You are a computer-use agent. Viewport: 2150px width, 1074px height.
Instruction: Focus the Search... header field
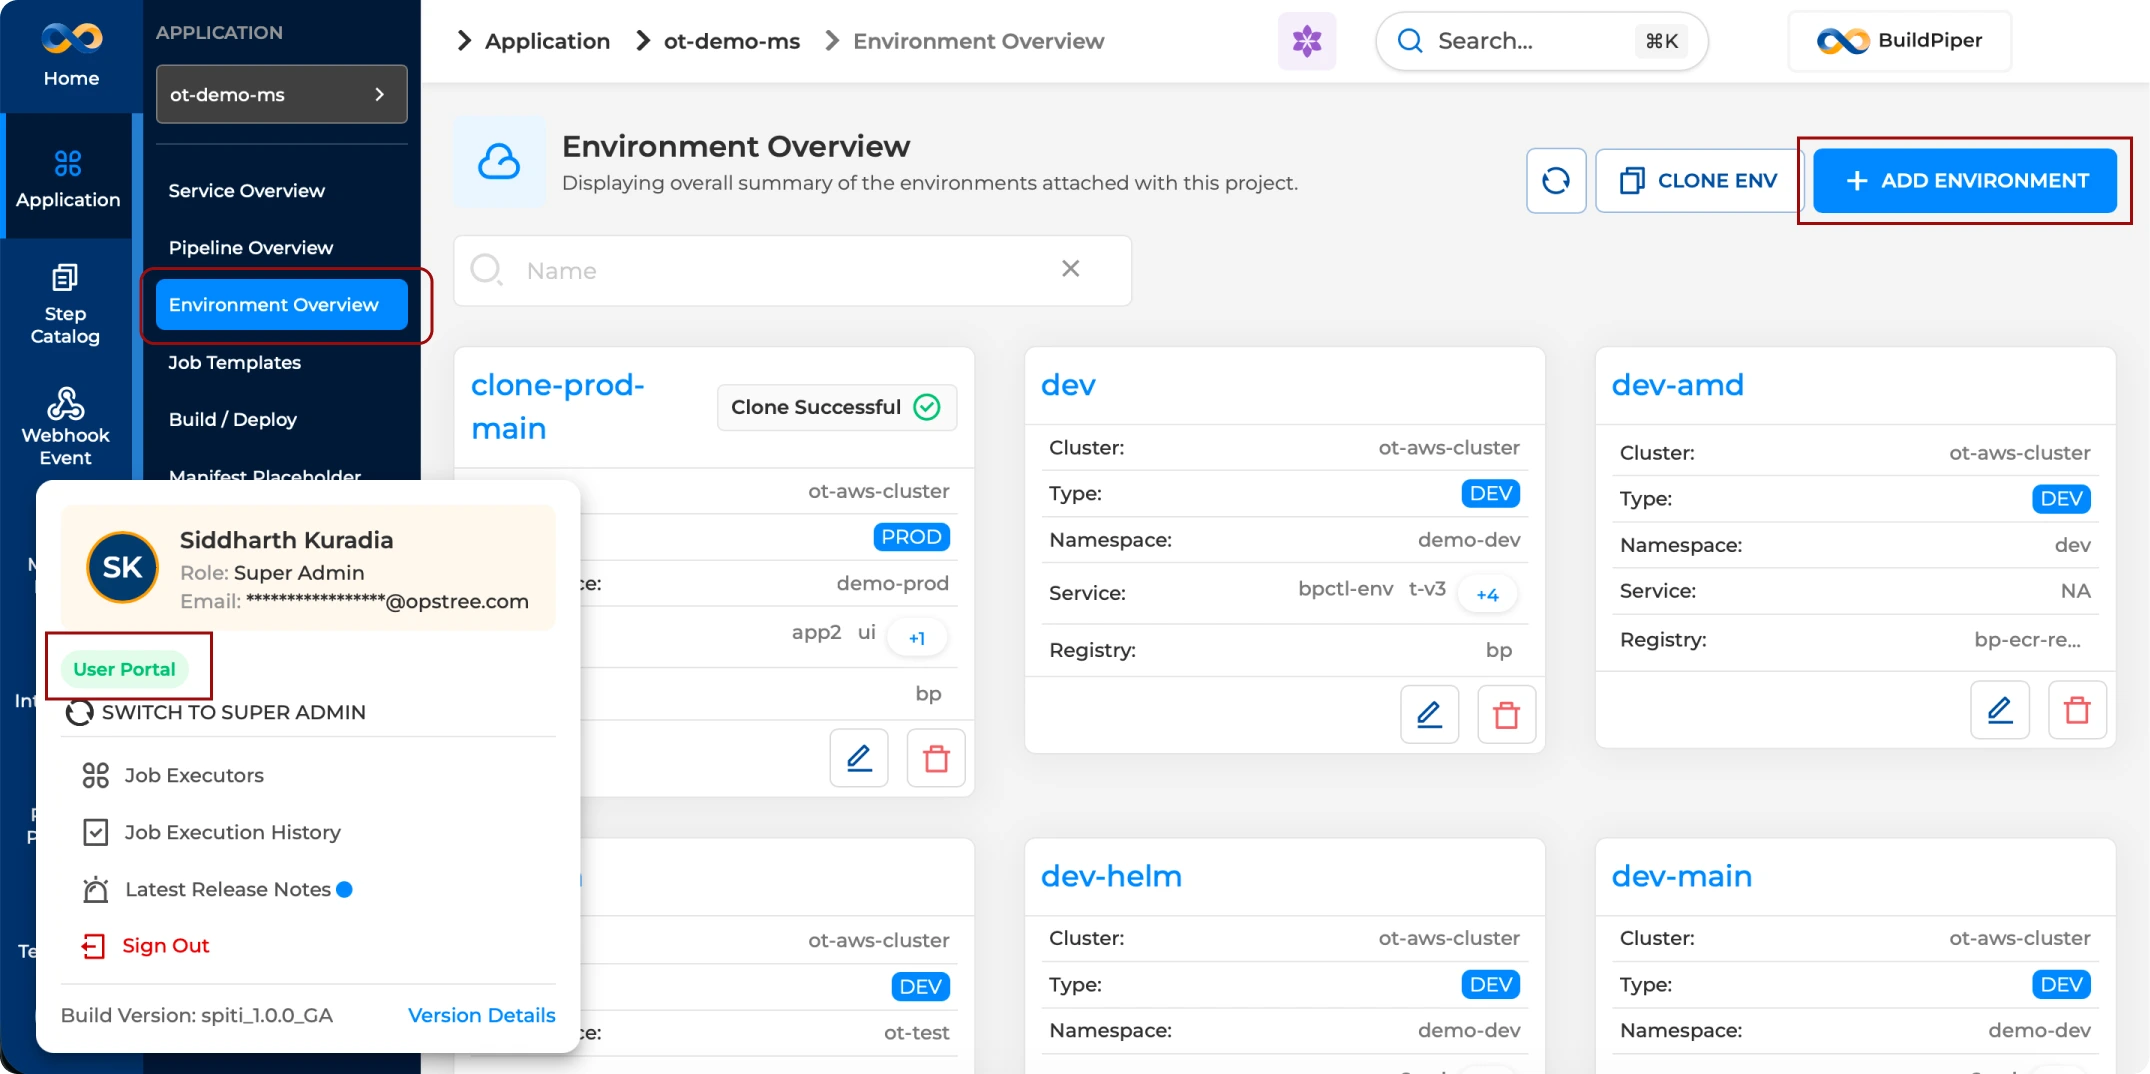(1541, 41)
